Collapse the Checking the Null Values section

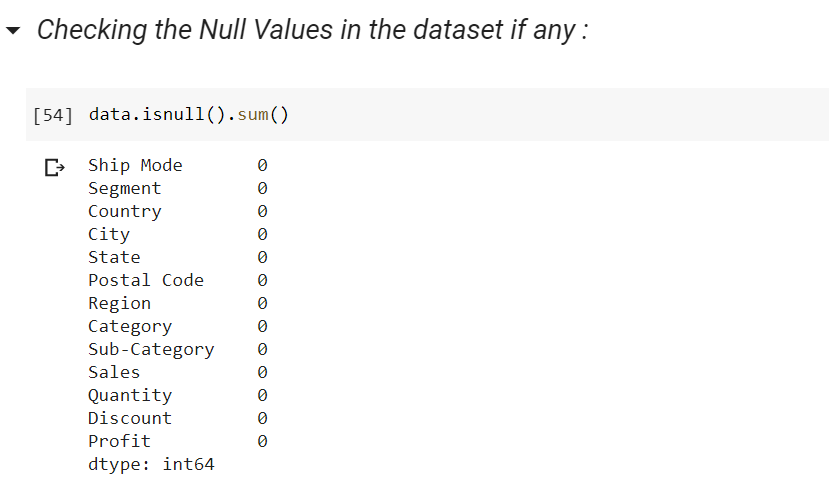click(x=13, y=30)
